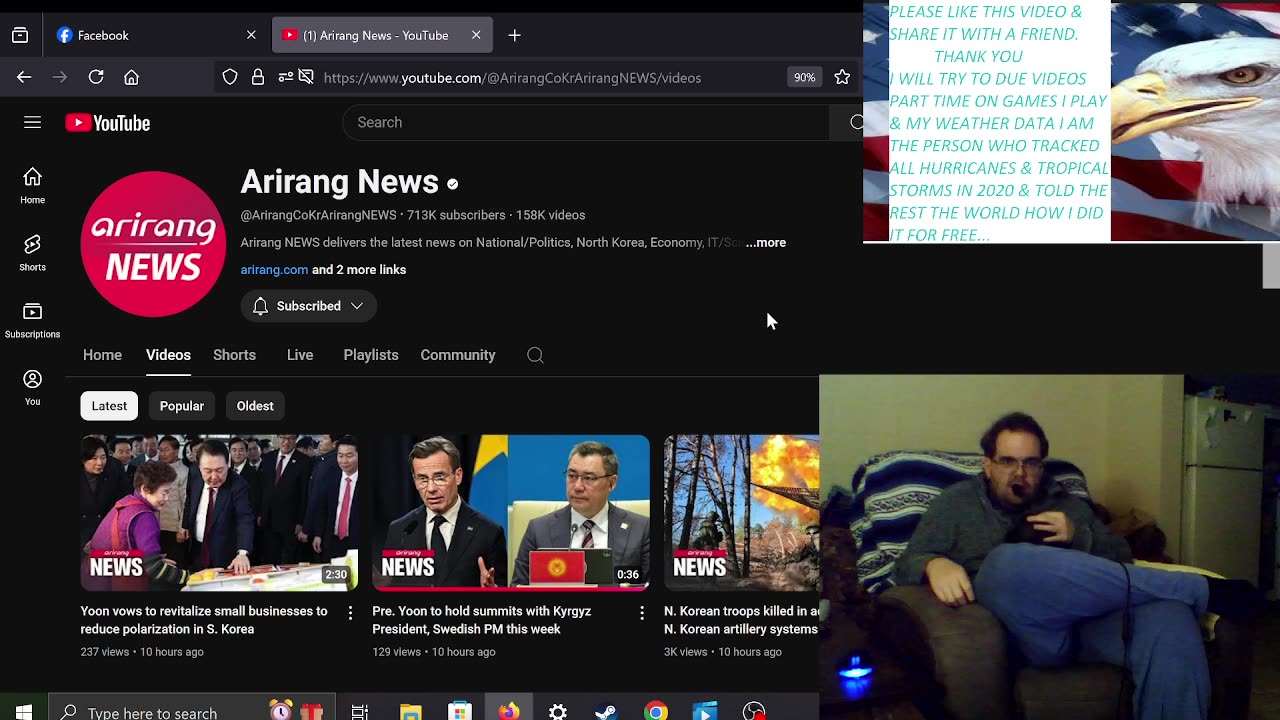1280x720 pixels.
Task: Open options menu for Pre. Yoon summits video
Action: (642, 613)
